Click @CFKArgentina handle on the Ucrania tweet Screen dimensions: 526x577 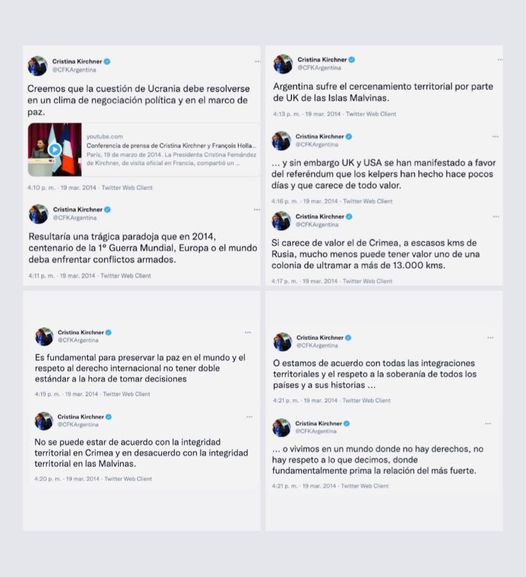tap(74, 70)
